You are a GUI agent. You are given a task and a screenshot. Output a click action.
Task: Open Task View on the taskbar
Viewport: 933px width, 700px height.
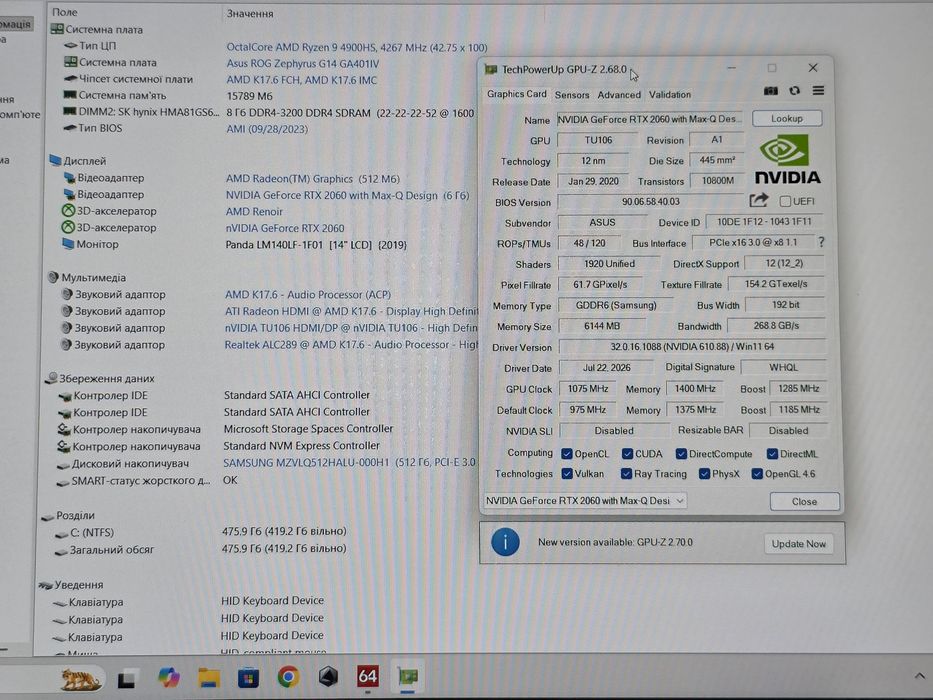click(127, 678)
